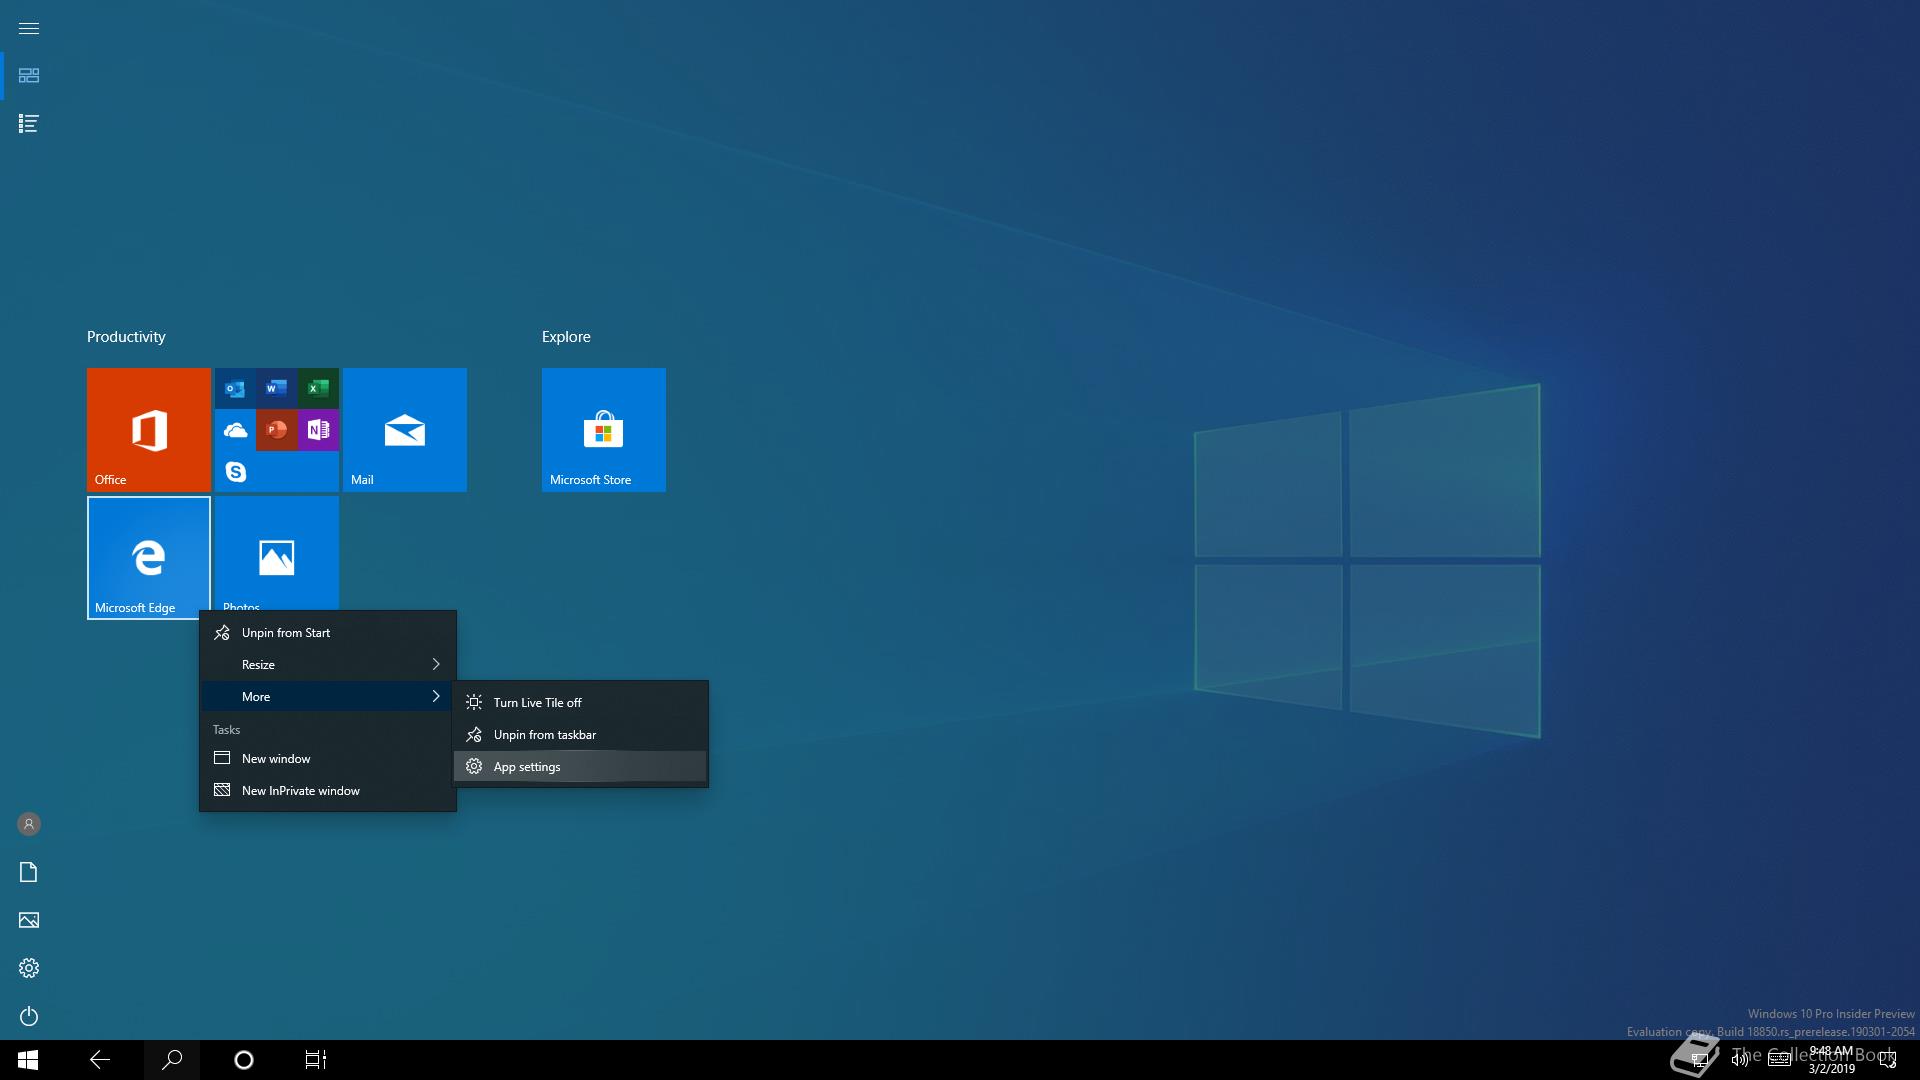This screenshot has width=1920, height=1080.
Task: Open the user account icon
Action: 29,824
